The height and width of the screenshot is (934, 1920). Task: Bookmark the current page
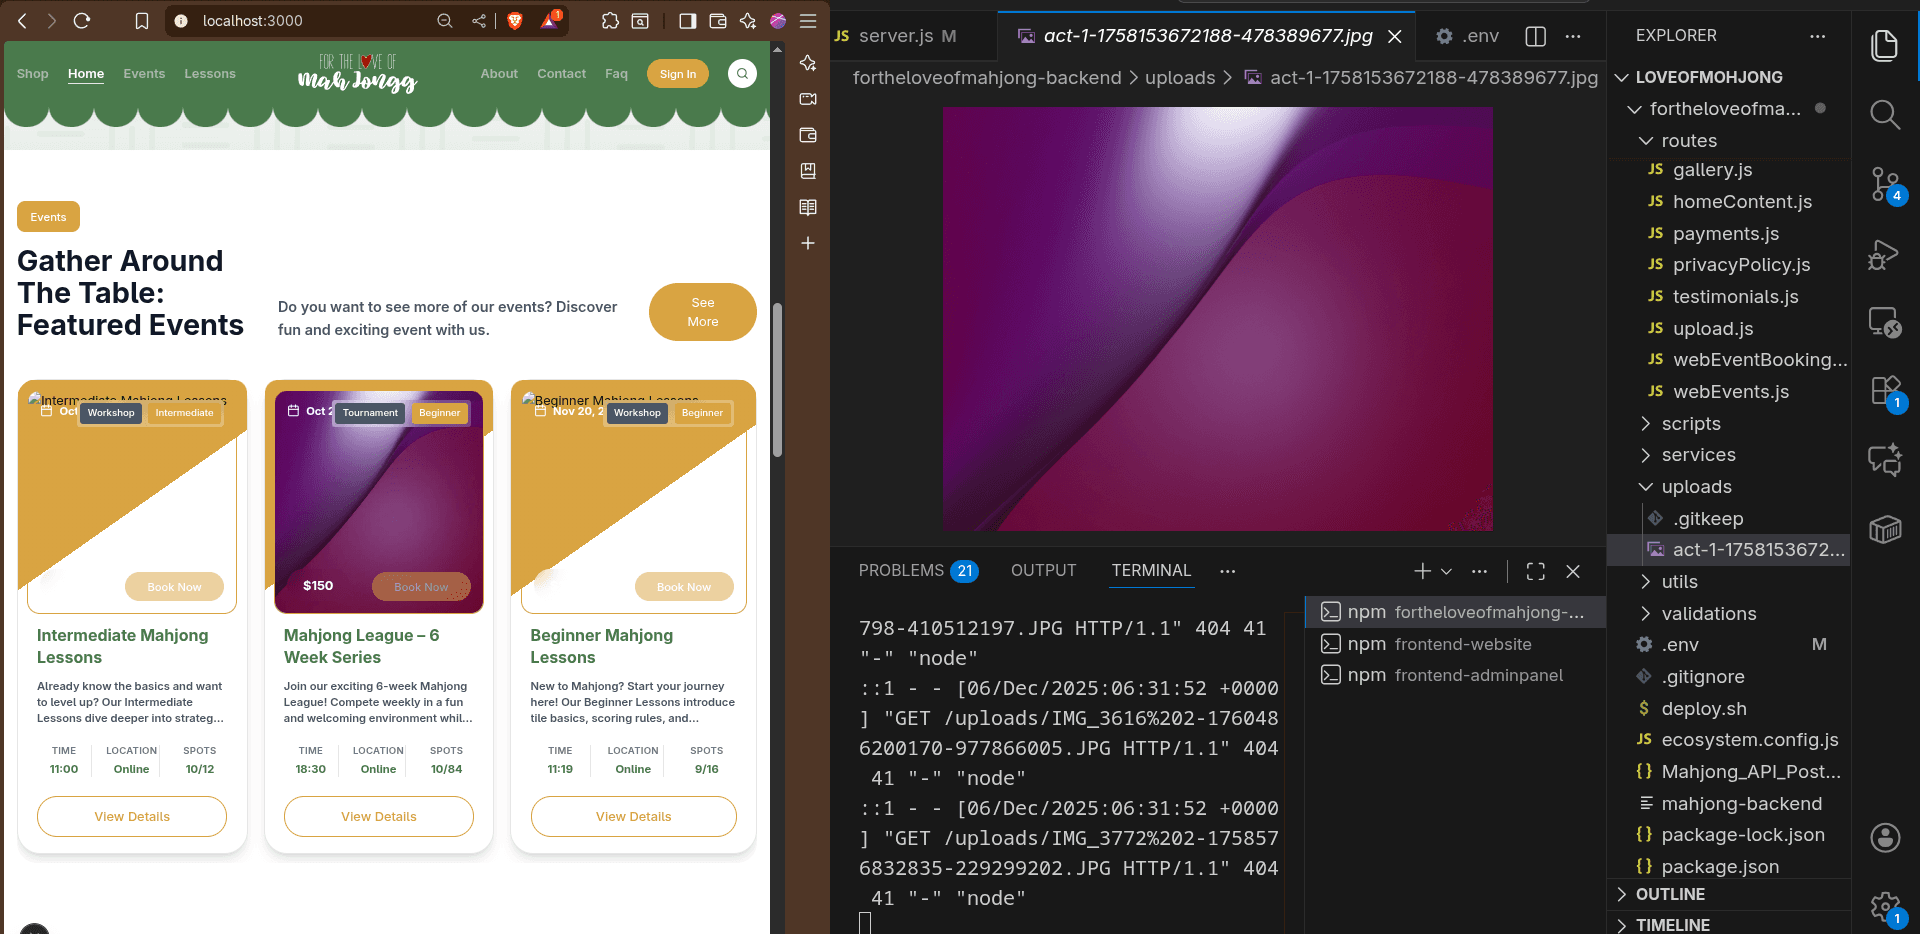(142, 21)
